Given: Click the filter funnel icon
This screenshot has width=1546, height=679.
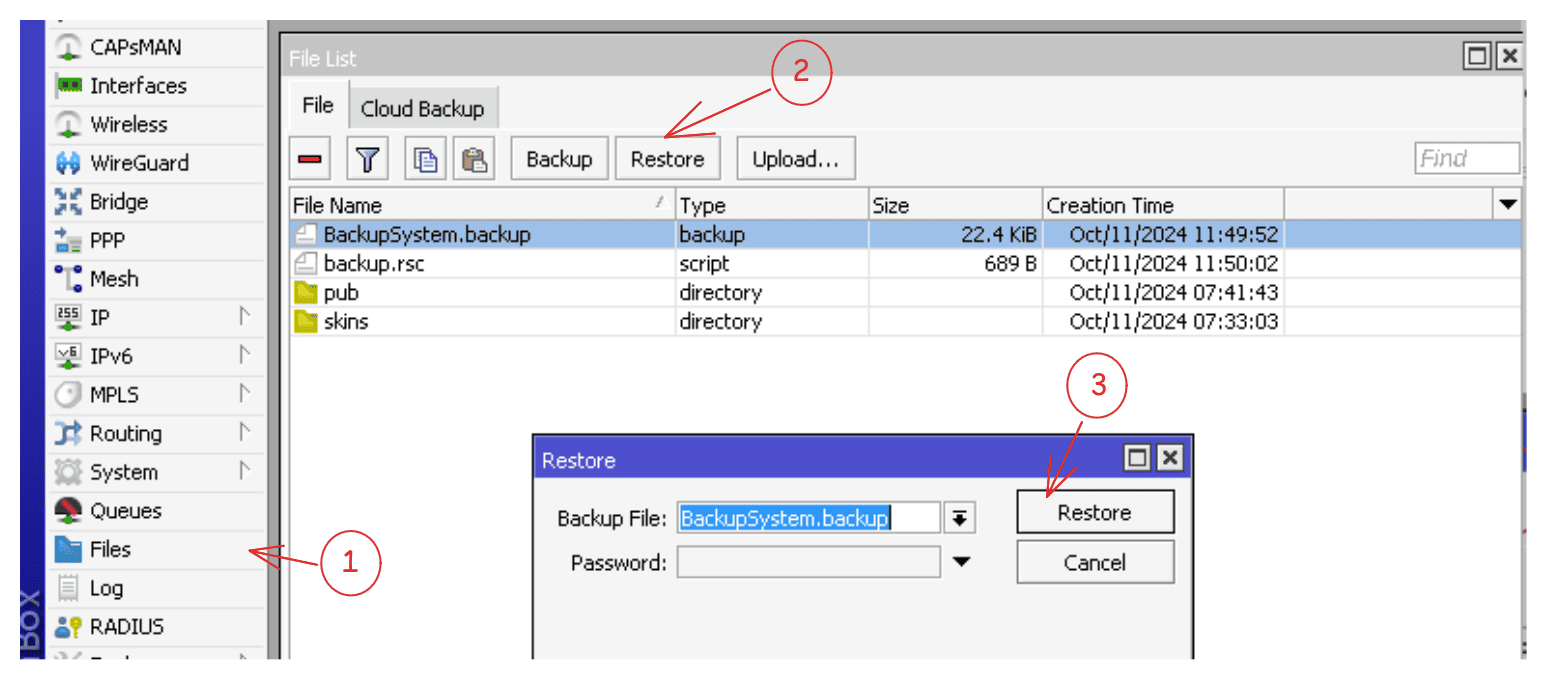Looking at the screenshot, I should (368, 159).
